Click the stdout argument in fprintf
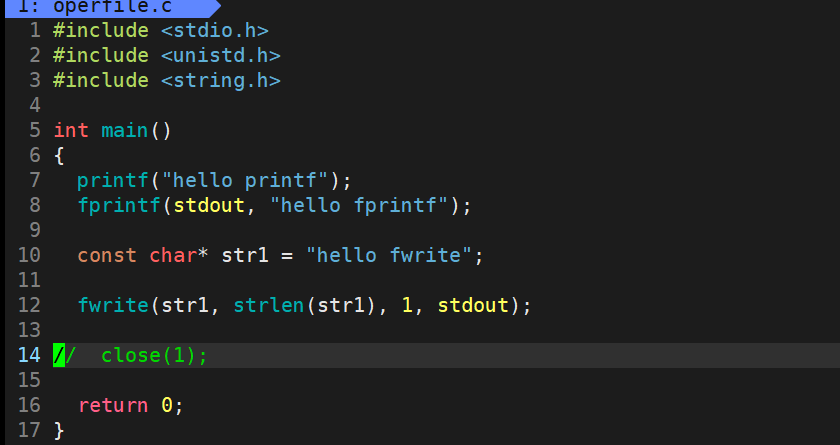 point(208,206)
